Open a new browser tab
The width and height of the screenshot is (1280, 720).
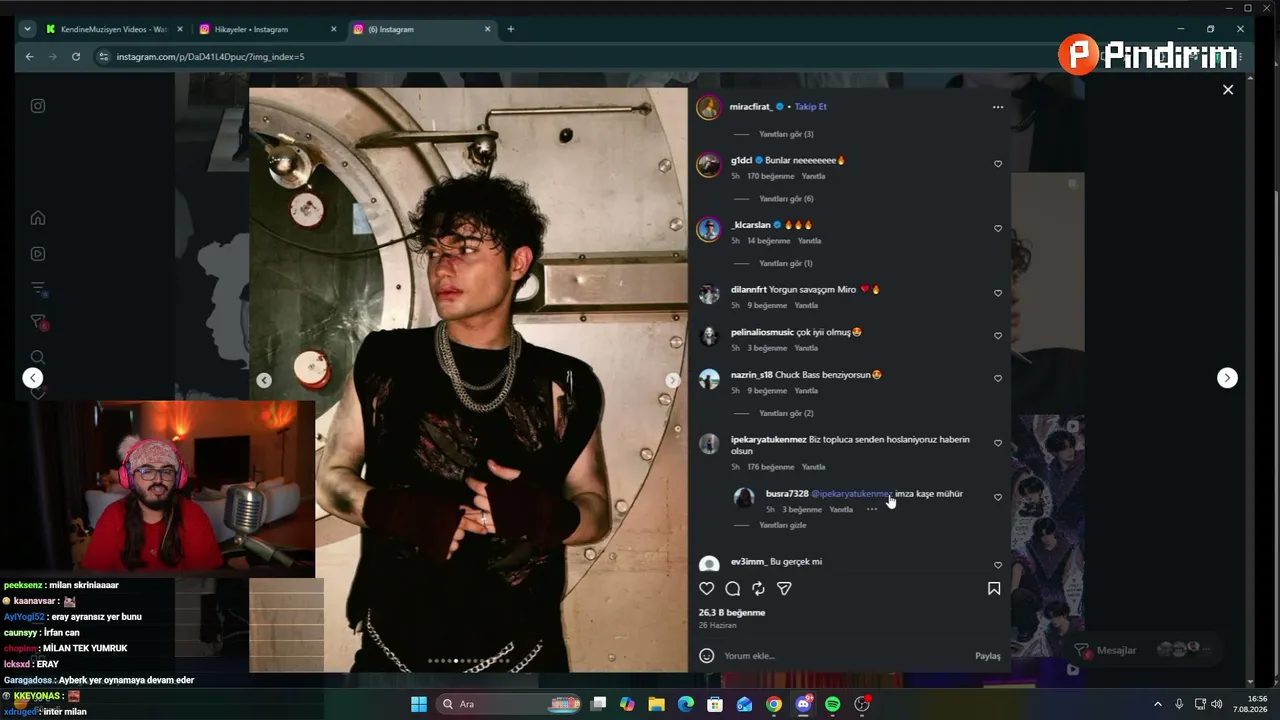tap(511, 29)
